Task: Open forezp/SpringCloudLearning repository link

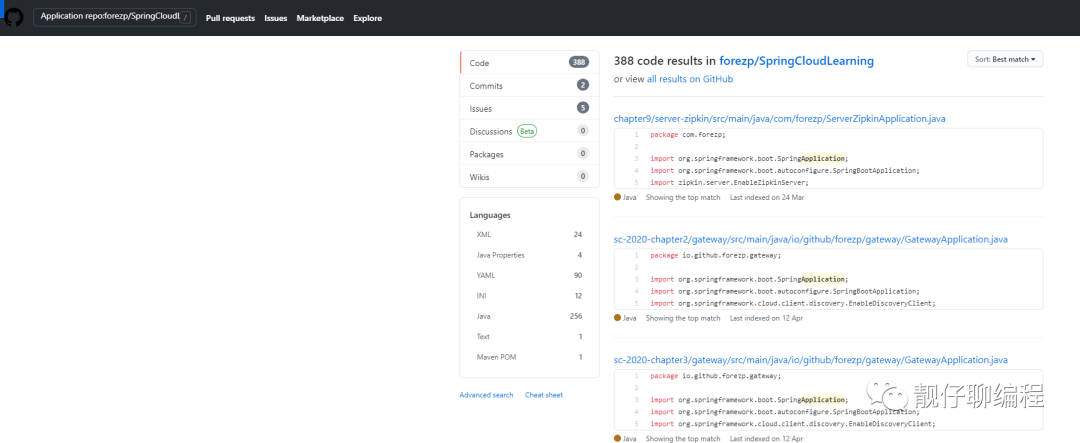Action: 796,61
